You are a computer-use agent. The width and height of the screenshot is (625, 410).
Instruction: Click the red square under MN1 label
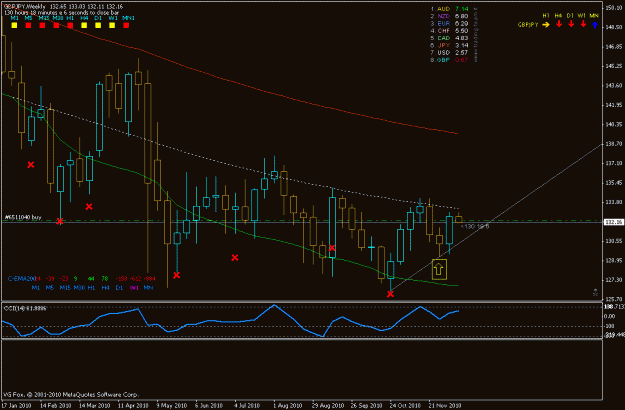[x=126, y=25]
